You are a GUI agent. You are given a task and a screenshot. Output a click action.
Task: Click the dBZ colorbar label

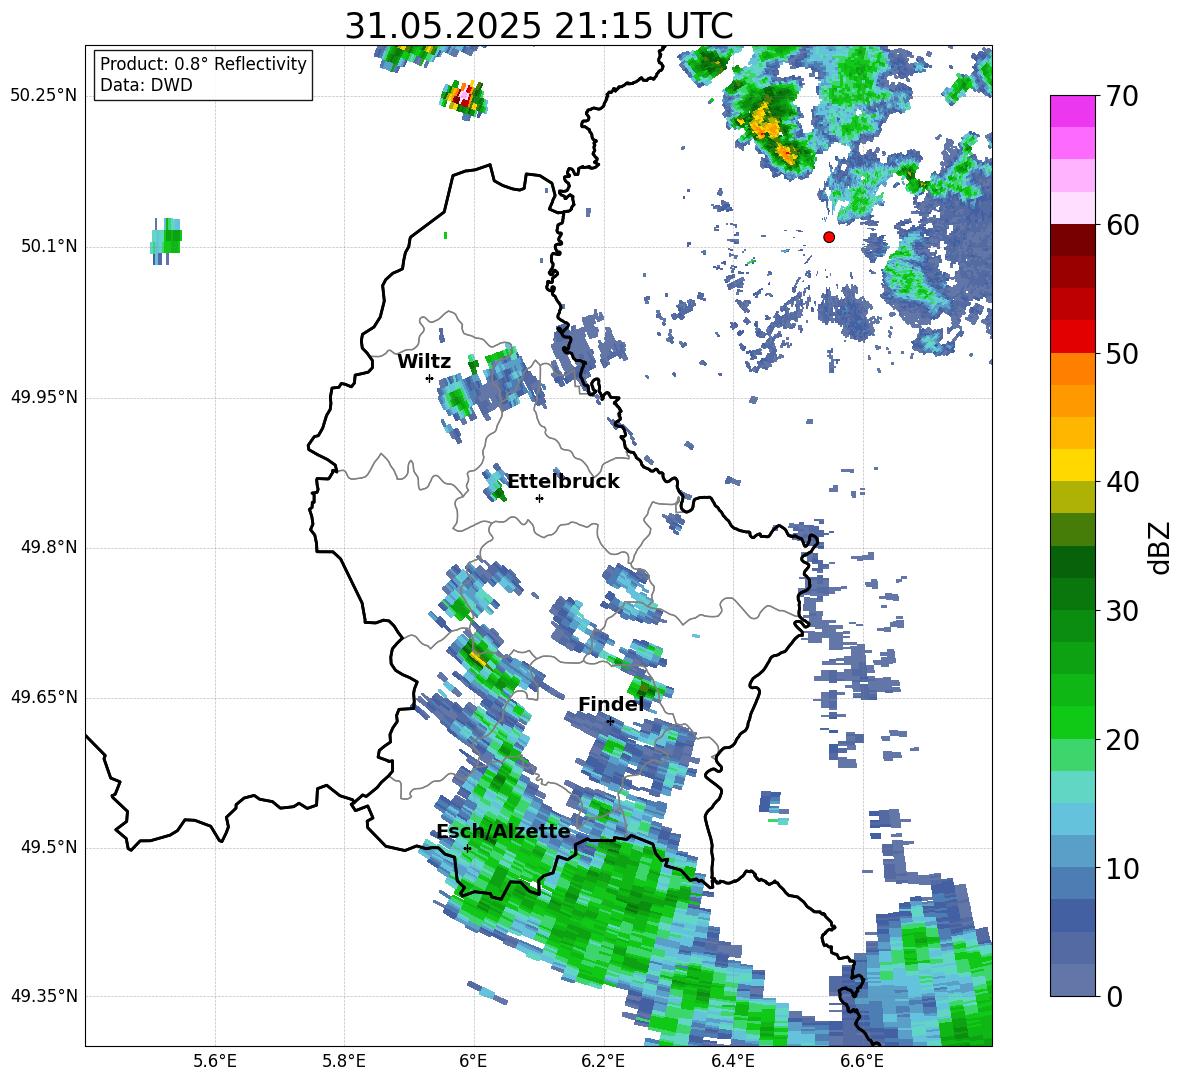tap(1160, 548)
